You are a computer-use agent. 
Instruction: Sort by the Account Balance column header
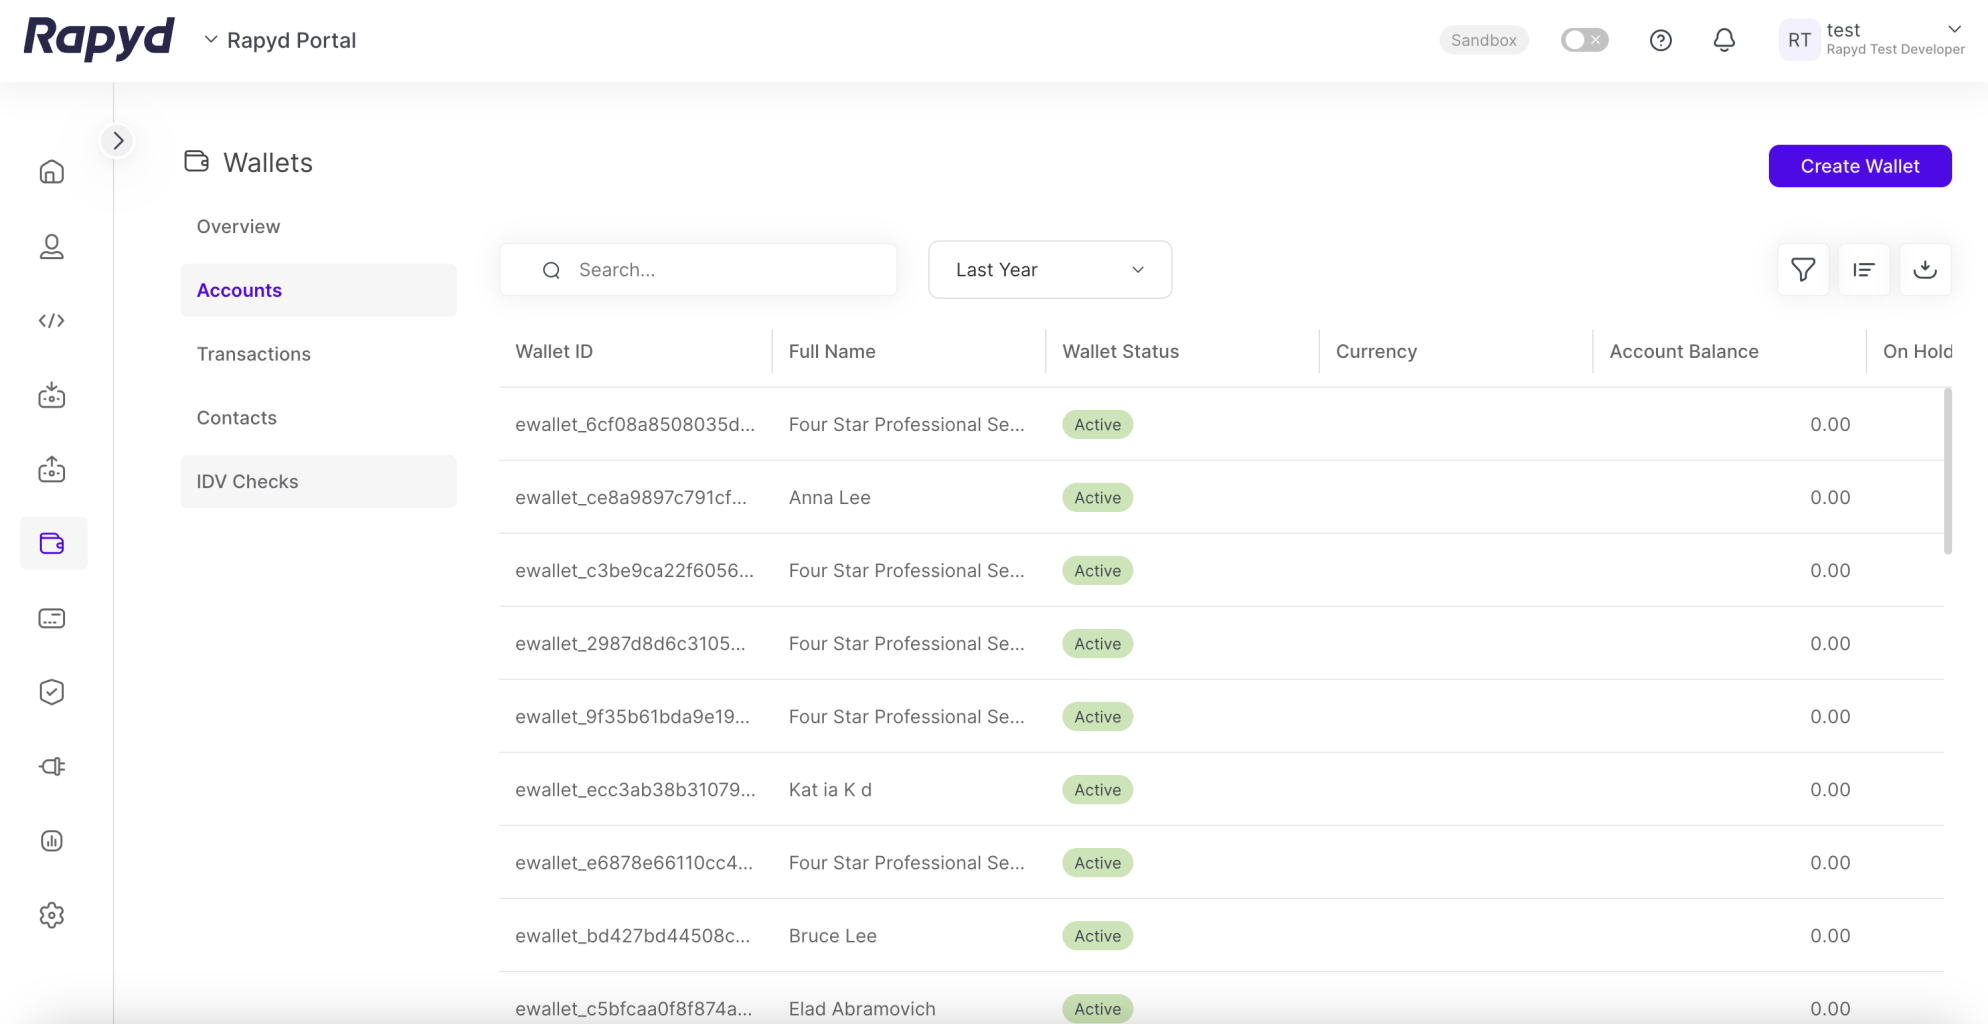(1684, 352)
